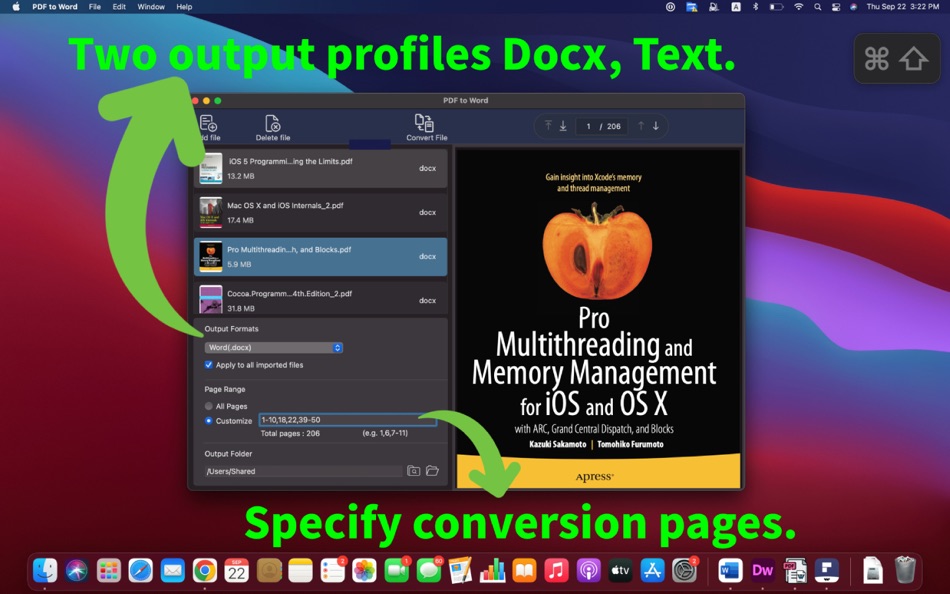This screenshot has width=950, height=594.
Task: Open System Preferences from the dock
Action: 685,570
